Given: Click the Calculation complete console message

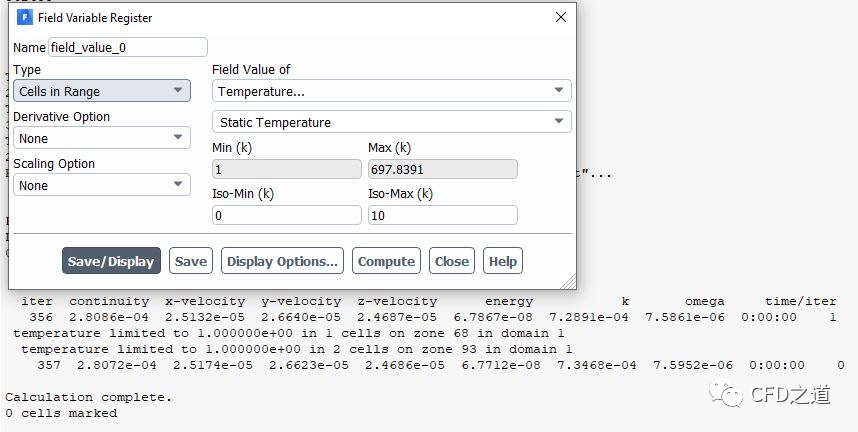Looking at the screenshot, I should tap(89, 397).
